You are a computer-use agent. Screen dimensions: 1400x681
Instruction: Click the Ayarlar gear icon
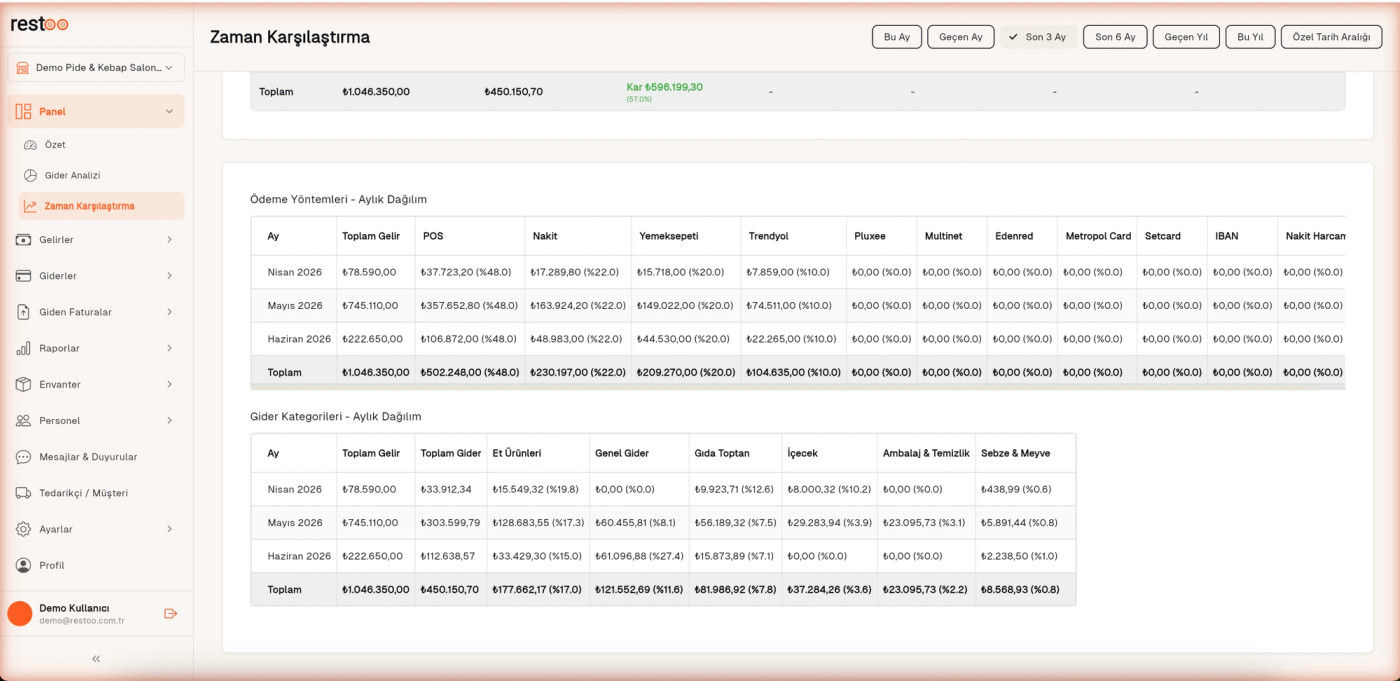point(23,529)
